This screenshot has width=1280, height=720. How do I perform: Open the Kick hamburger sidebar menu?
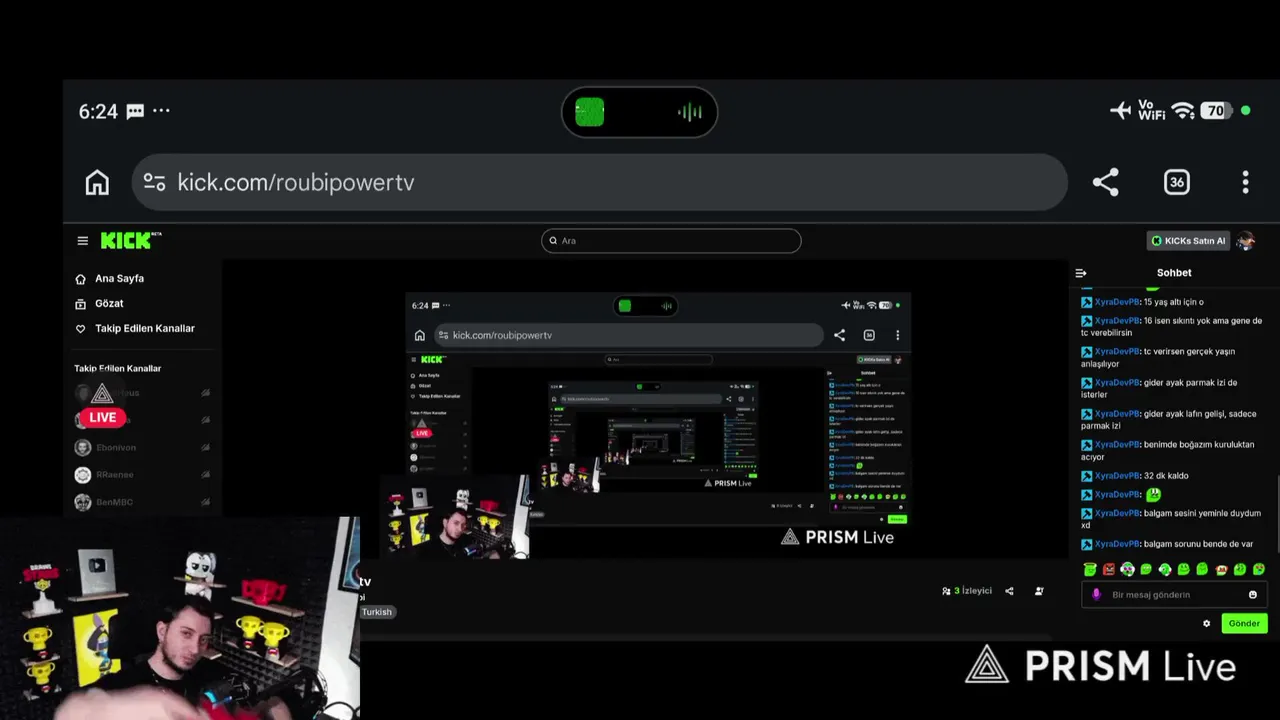82,240
